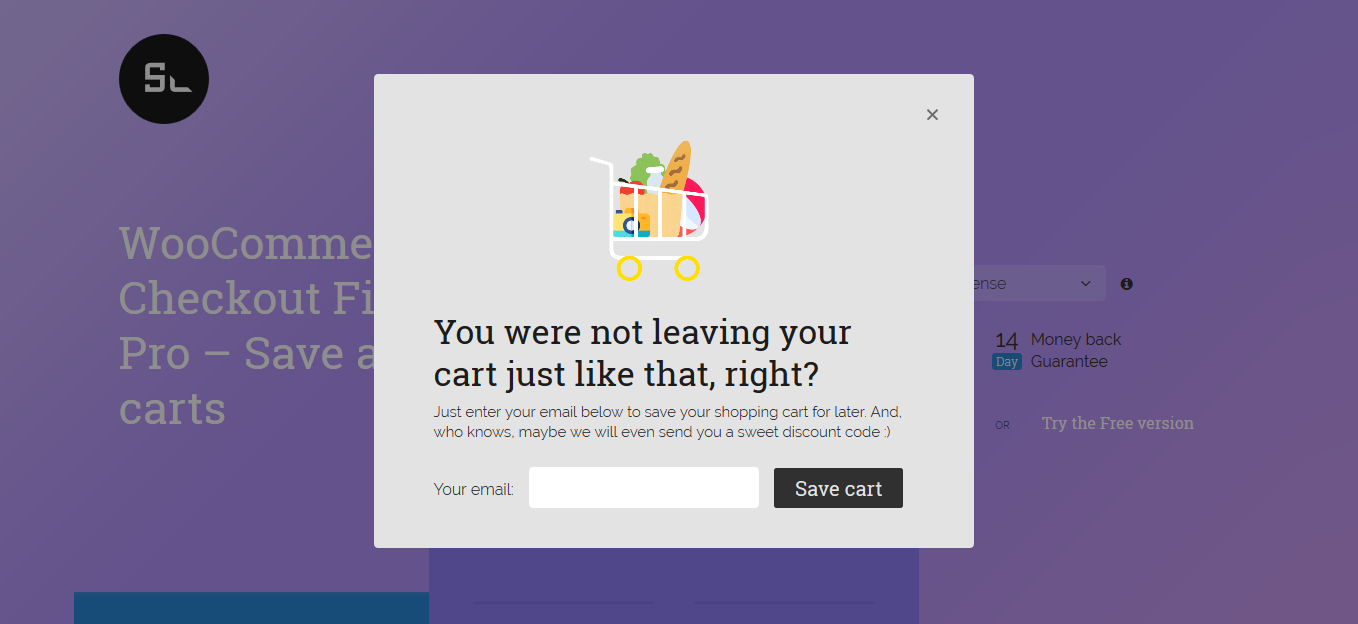The width and height of the screenshot is (1358, 624).
Task: Click the blue Day badge
Action: pos(1007,362)
